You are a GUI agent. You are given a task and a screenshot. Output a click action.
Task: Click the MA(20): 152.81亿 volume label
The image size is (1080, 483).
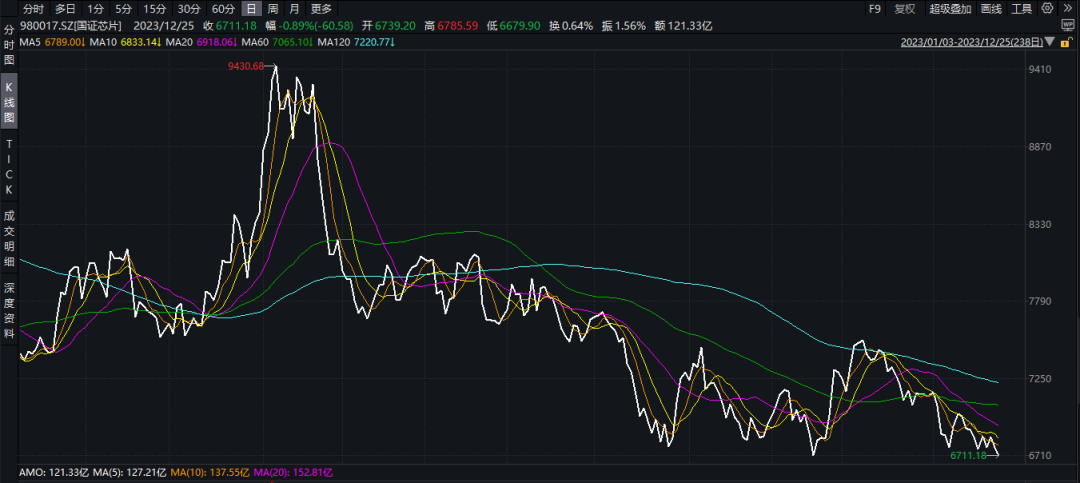click(x=293, y=473)
